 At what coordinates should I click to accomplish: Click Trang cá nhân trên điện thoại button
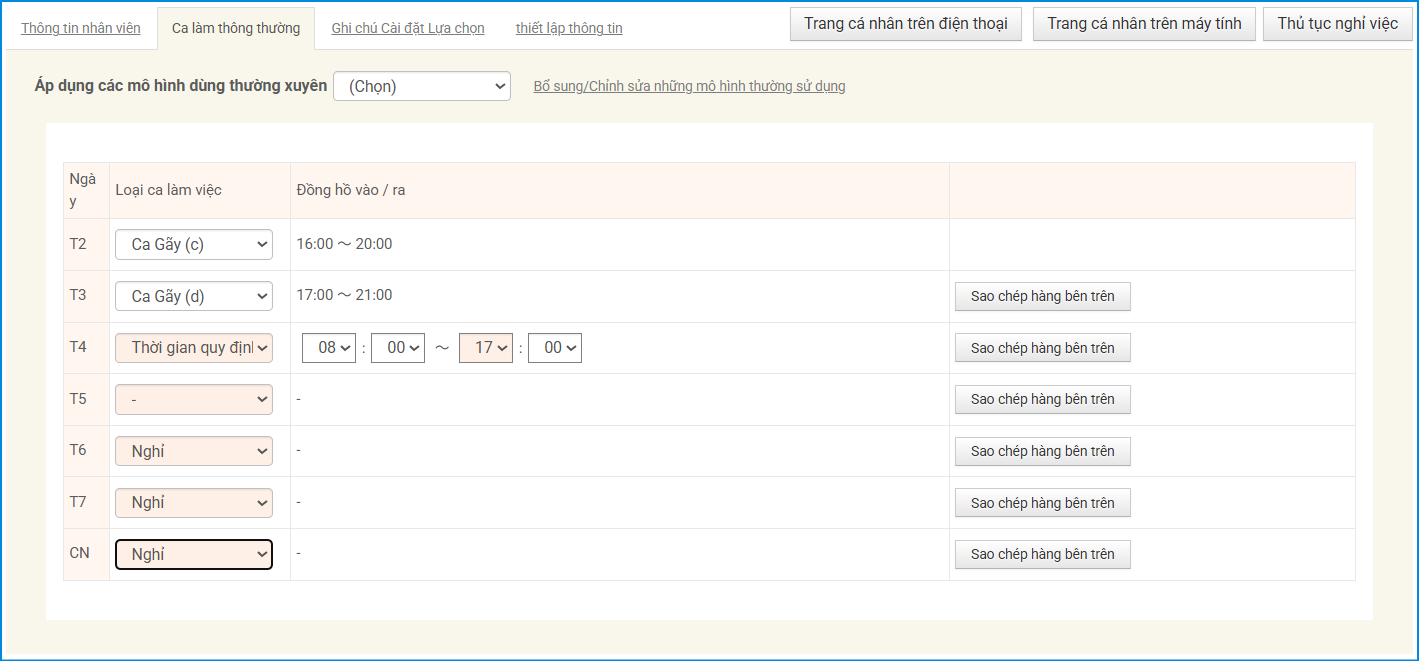[905, 24]
